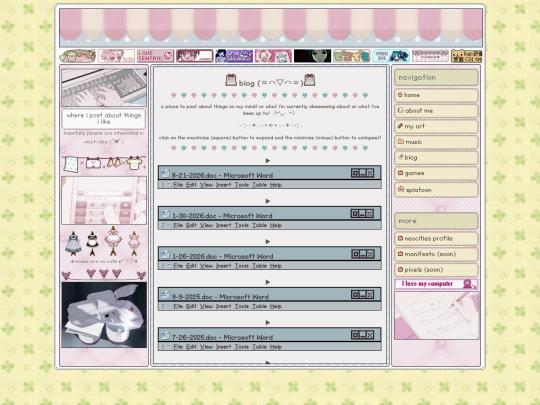Toggle the triangle arrow above 8-21-2026.doc
This screenshot has width=540, height=405.
point(268,160)
